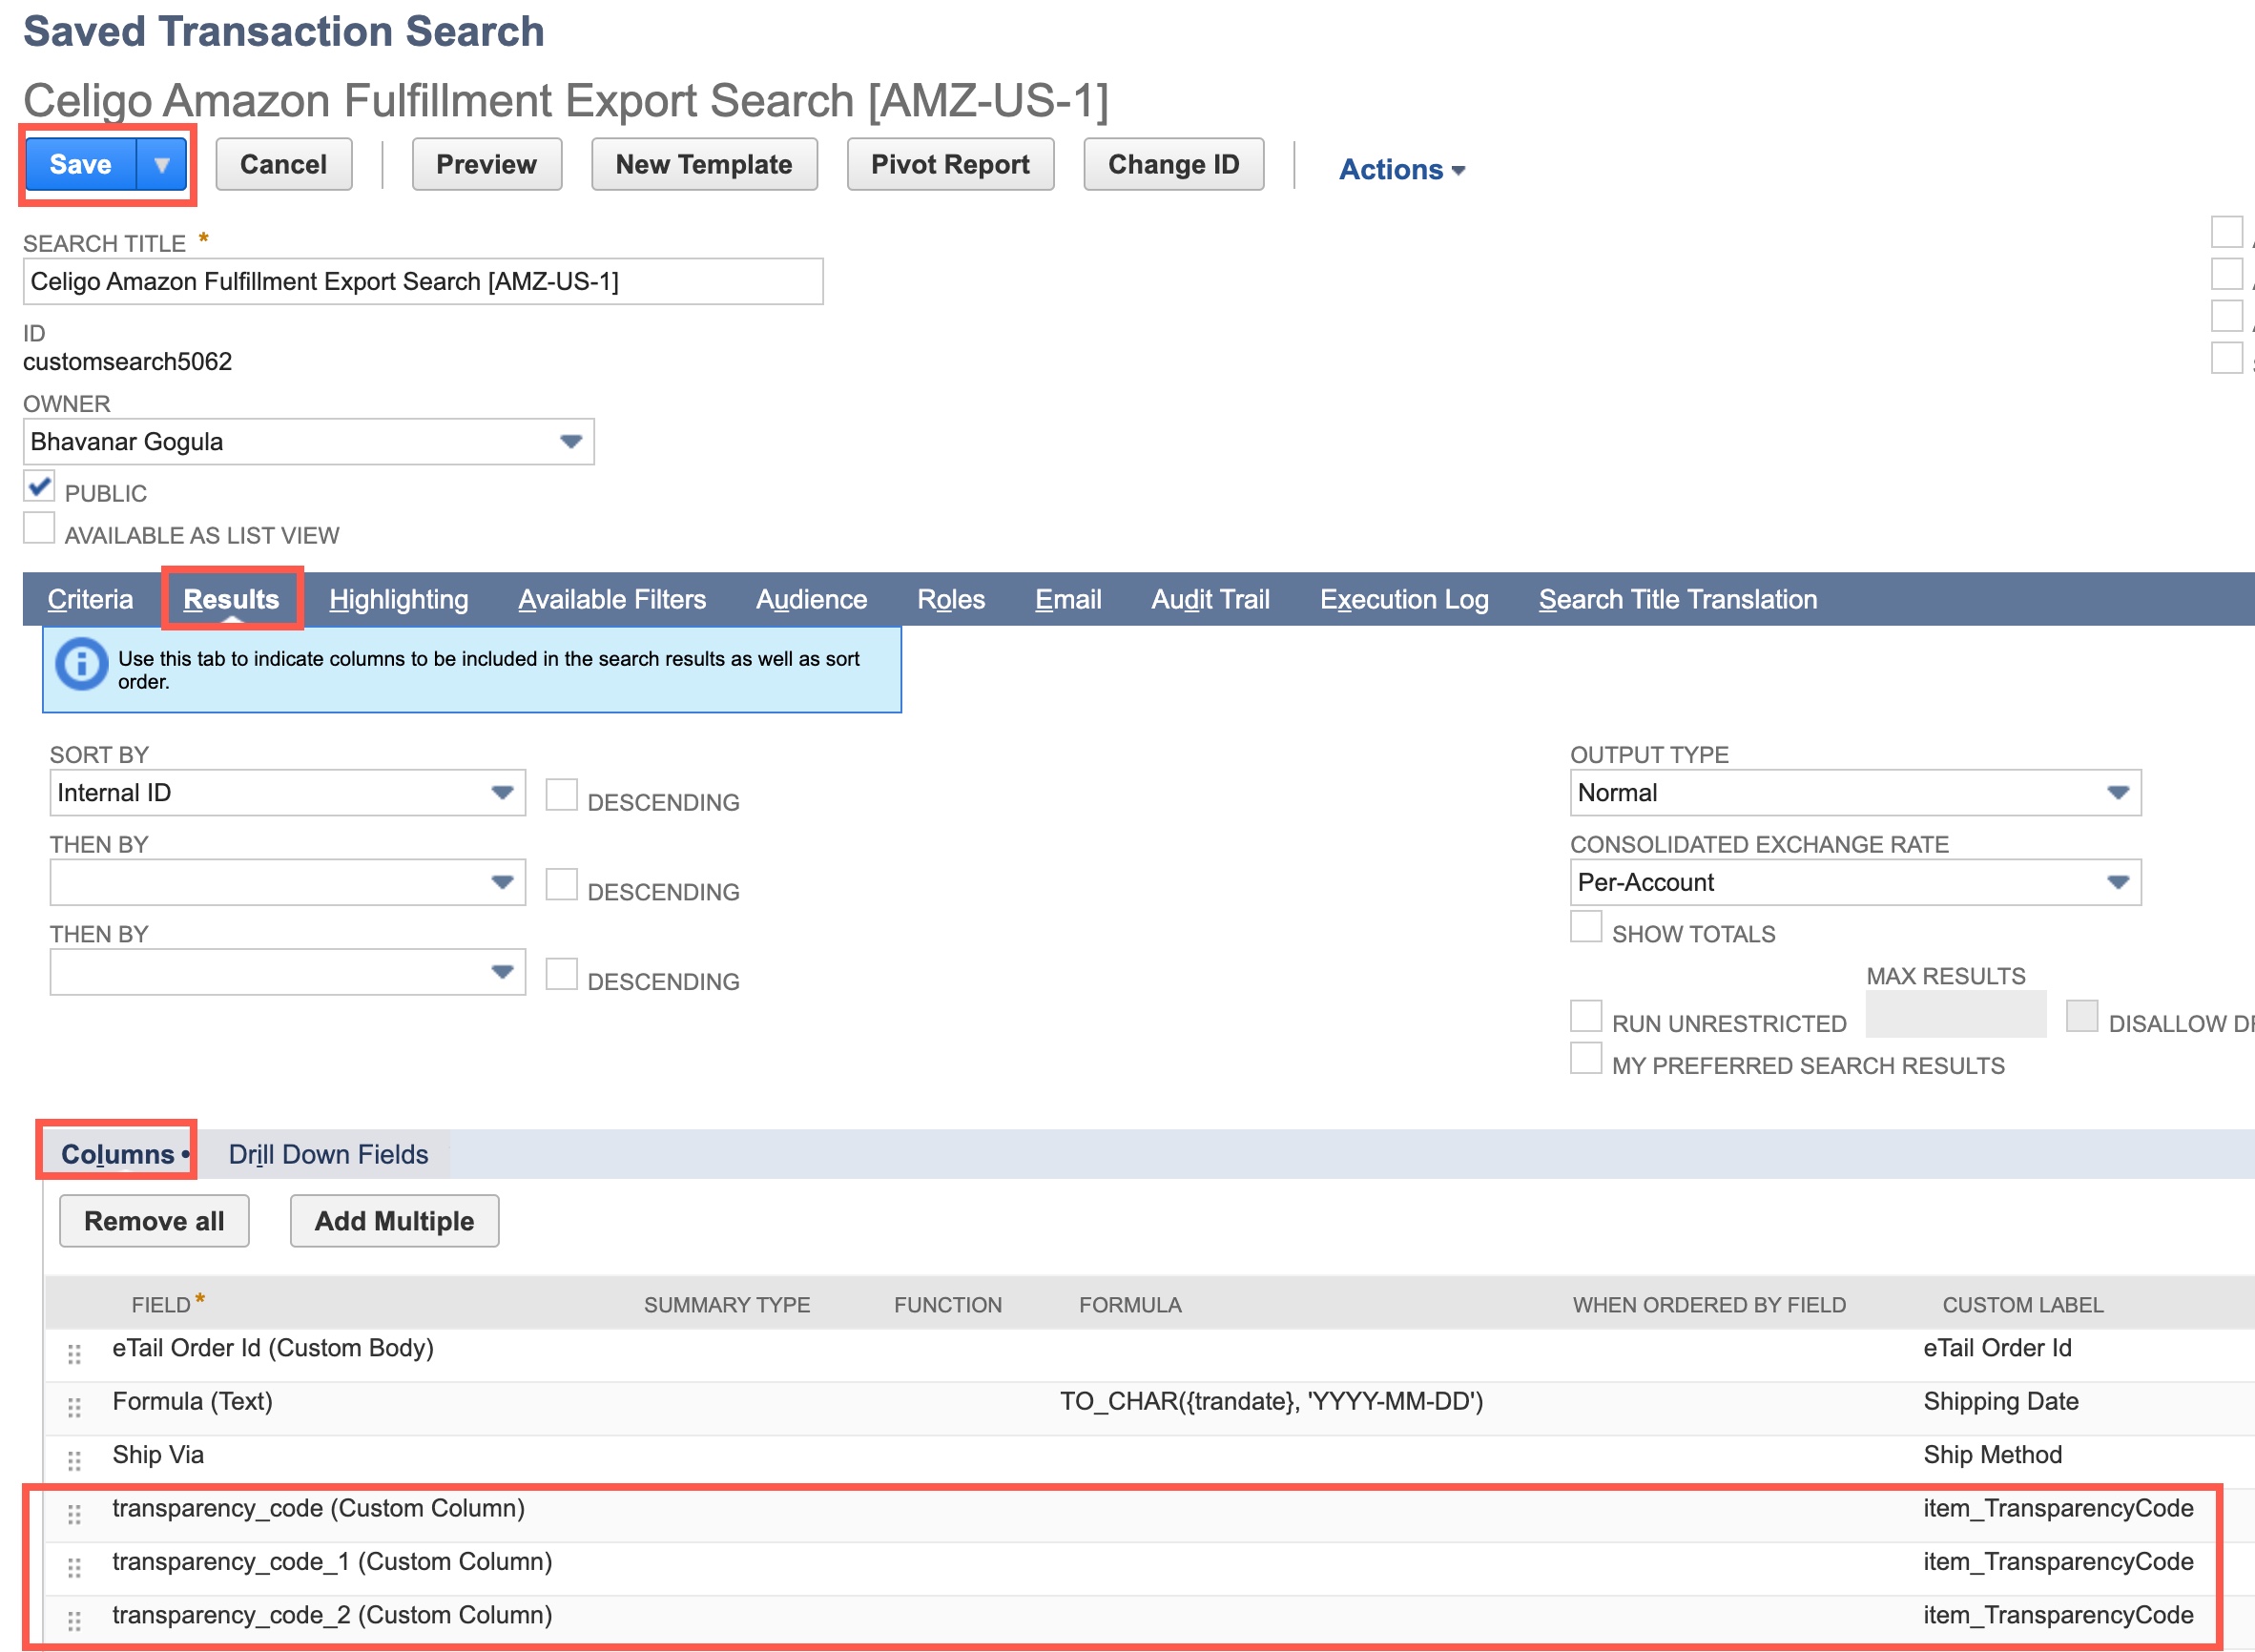Click drag handle of Ship Via row
2255x1652 pixels.
click(x=74, y=1461)
